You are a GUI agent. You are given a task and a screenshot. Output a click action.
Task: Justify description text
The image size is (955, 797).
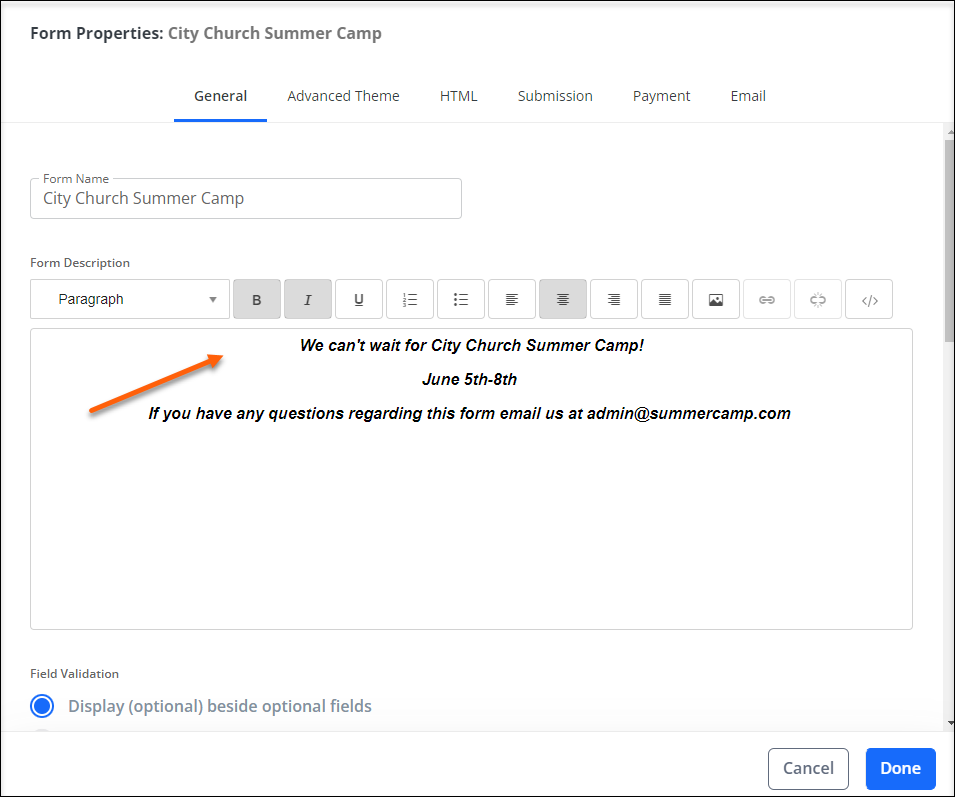[x=664, y=299]
